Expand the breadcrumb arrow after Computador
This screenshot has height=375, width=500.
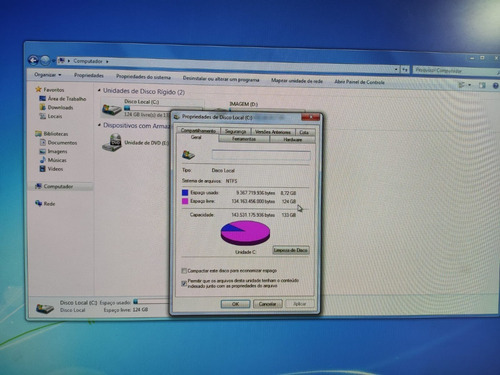coord(107,61)
